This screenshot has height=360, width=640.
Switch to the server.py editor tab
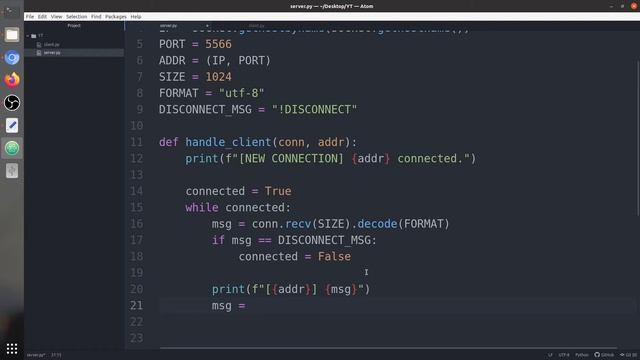click(x=168, y=26)
